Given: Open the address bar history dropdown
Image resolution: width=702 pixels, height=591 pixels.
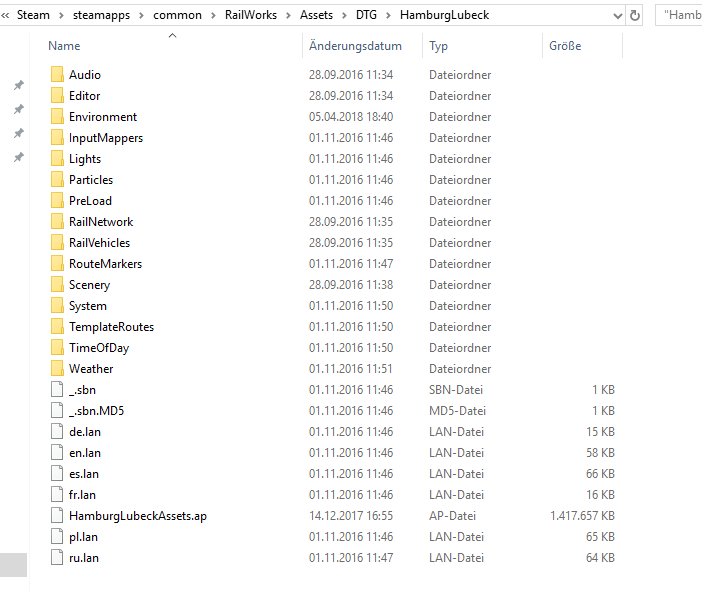Looking at the screenshot, I should pos(617,16).
